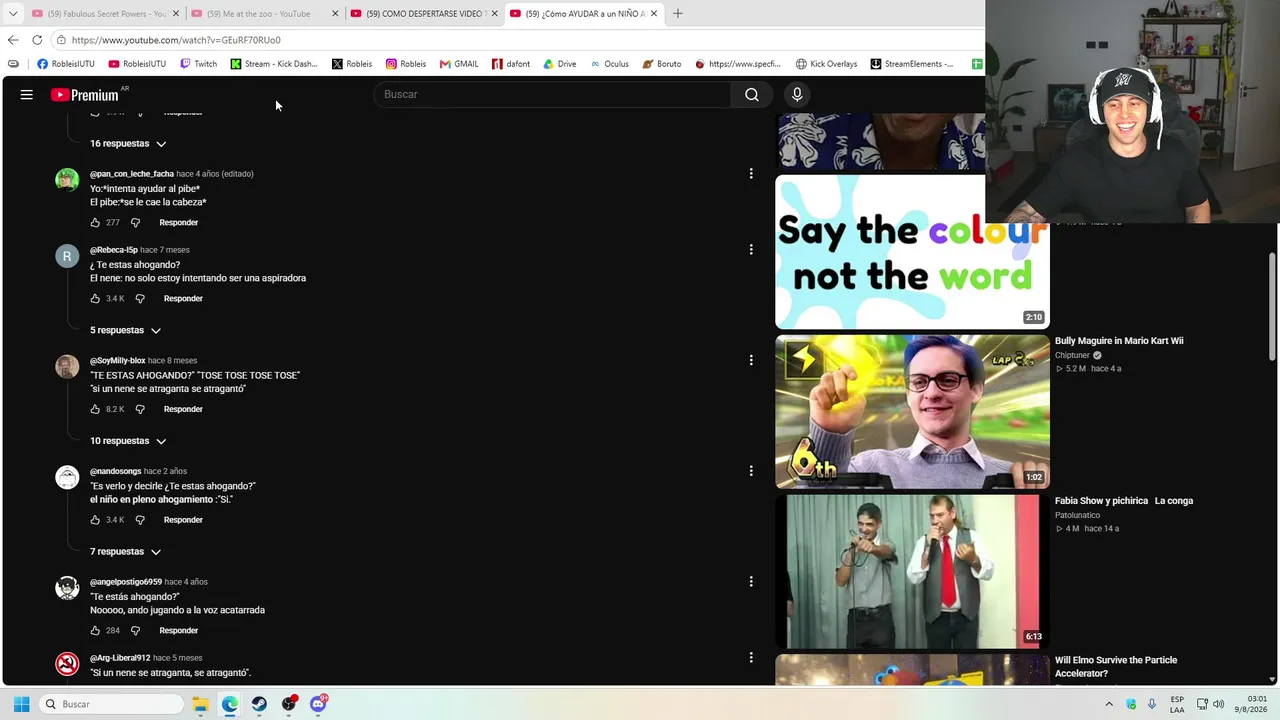Start voice search with microphone icon
This screenshot has height=720, width=1280.
point(797,94)
